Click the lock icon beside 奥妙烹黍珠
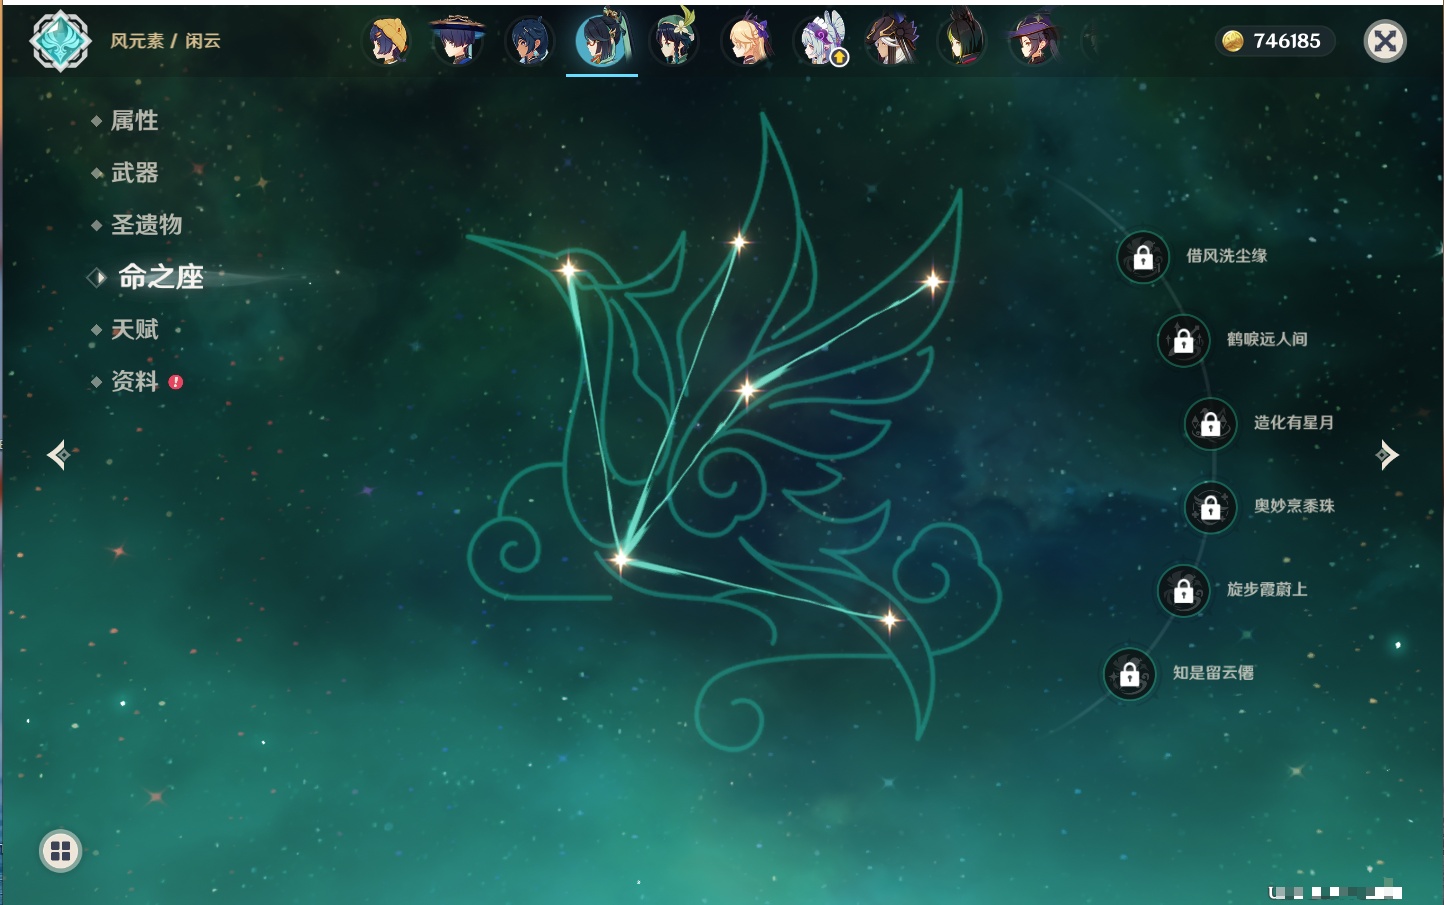1444x905 pixels. [1211, 507]
